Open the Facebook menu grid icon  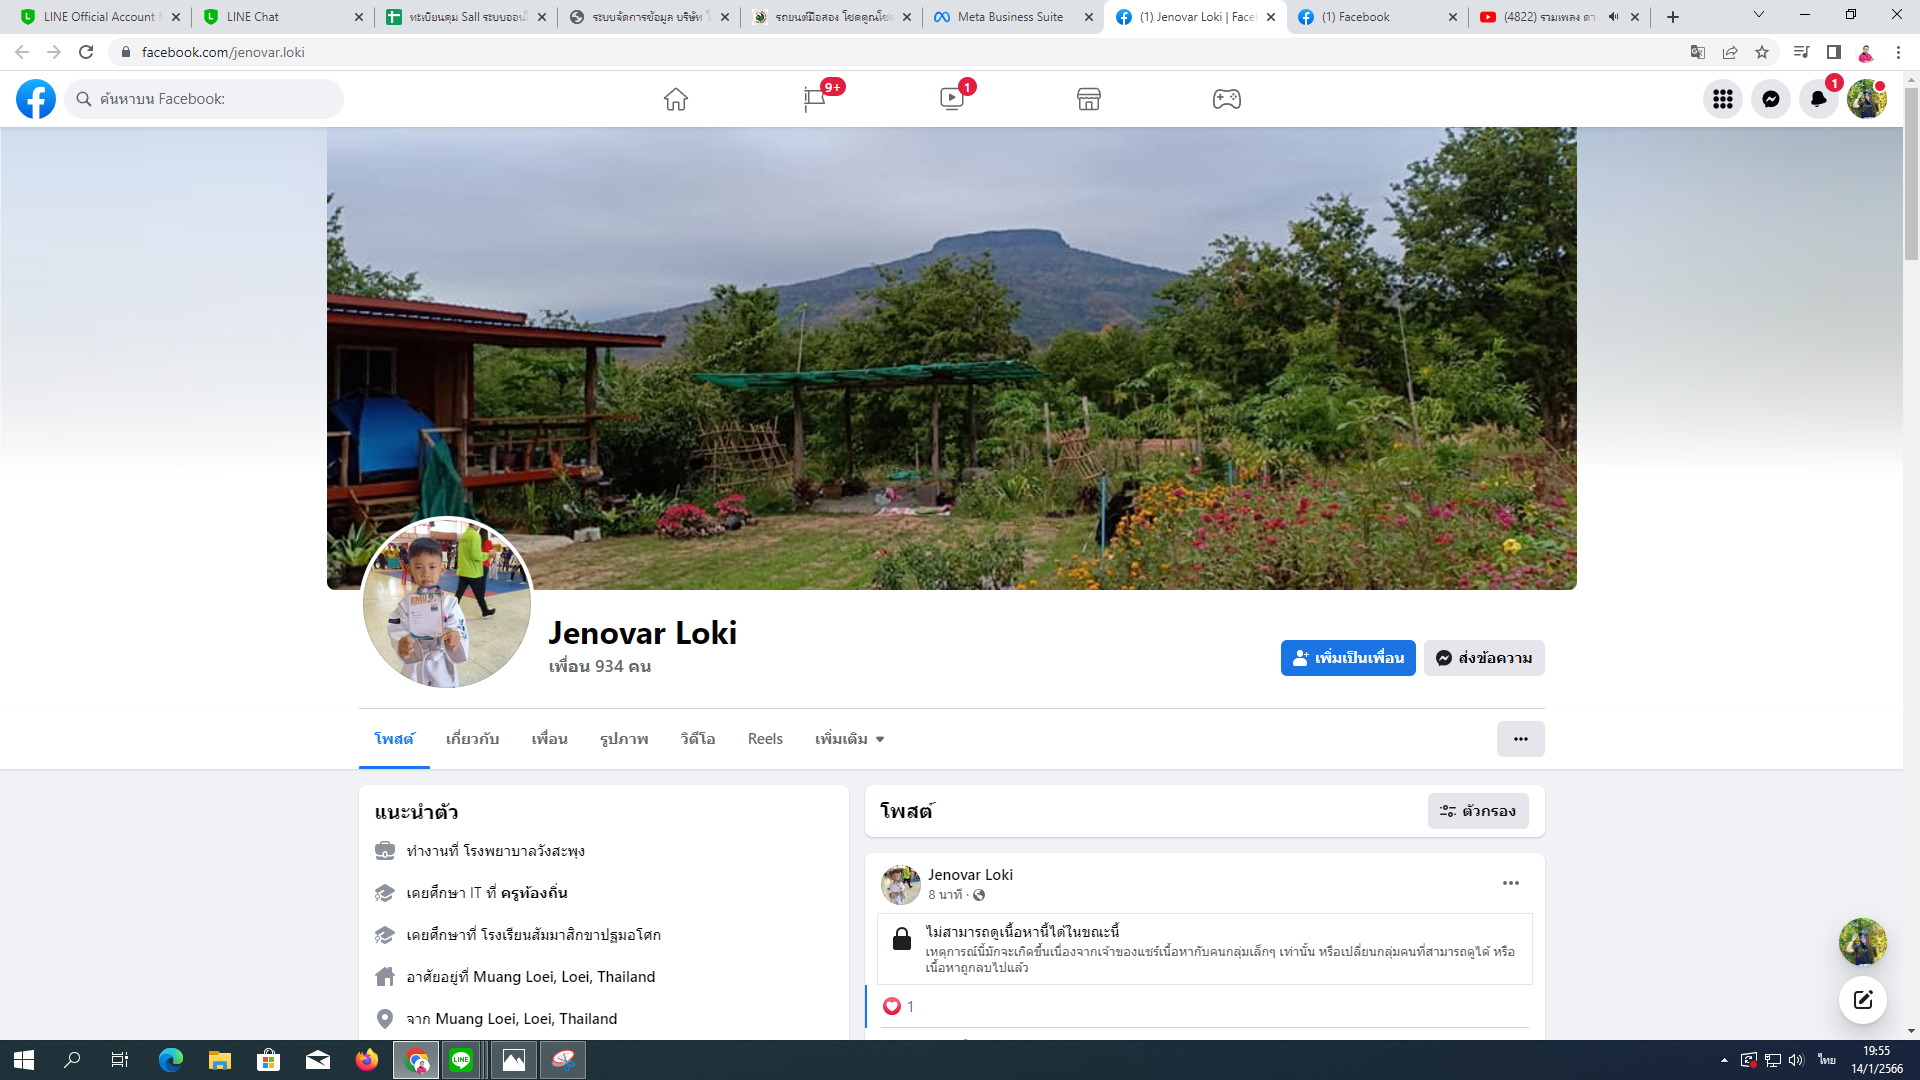(1722, 99)
